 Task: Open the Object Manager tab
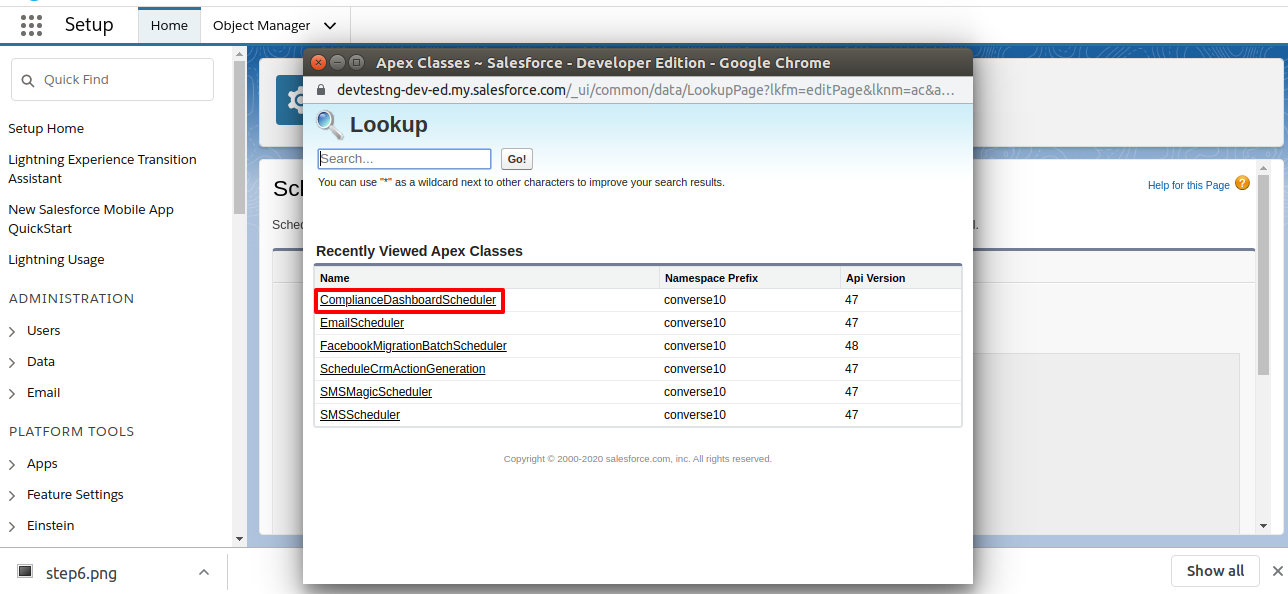point(261,26)
